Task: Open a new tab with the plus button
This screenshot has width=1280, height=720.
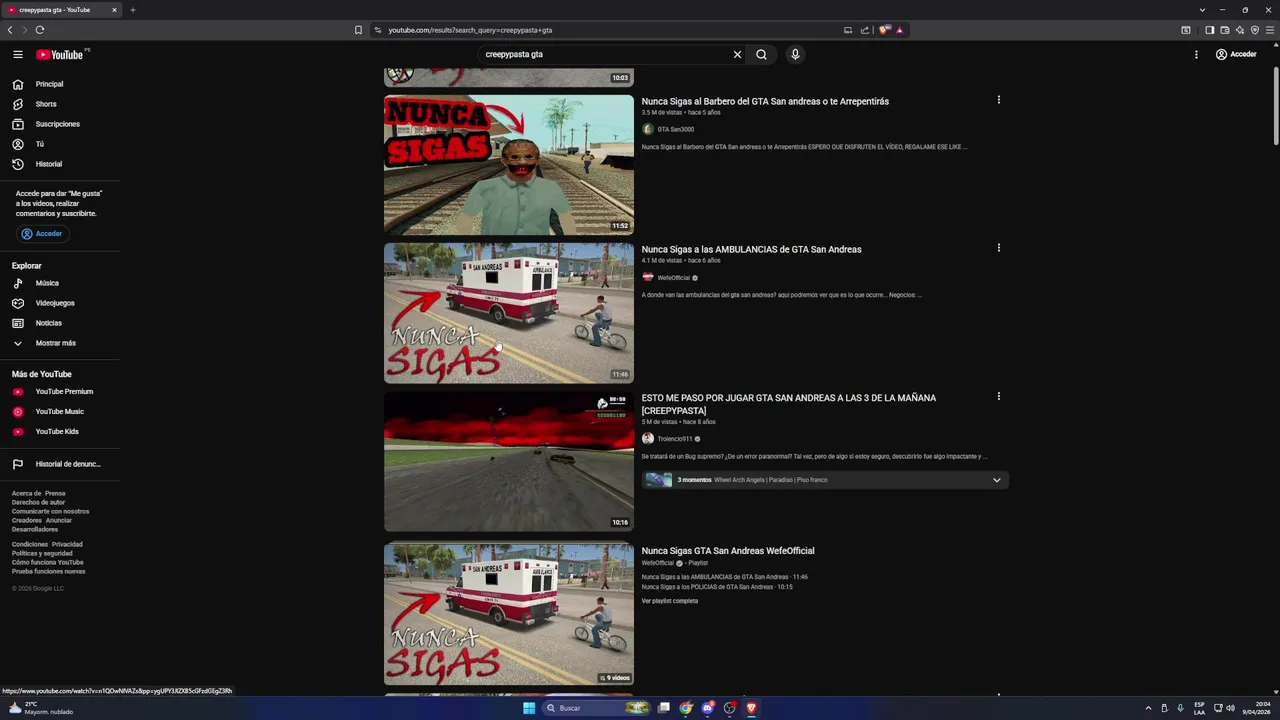Action: 132,10
